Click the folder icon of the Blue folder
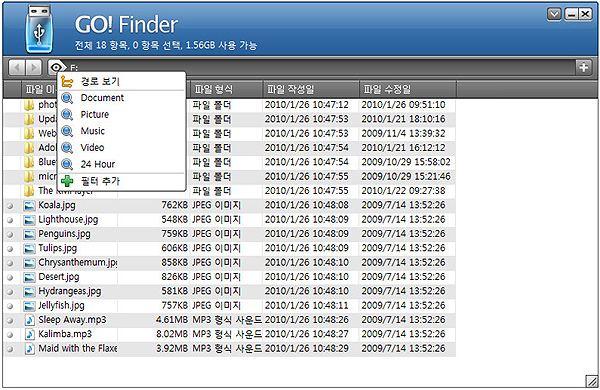This screenshot has height=390, width=600. (29, 162)
